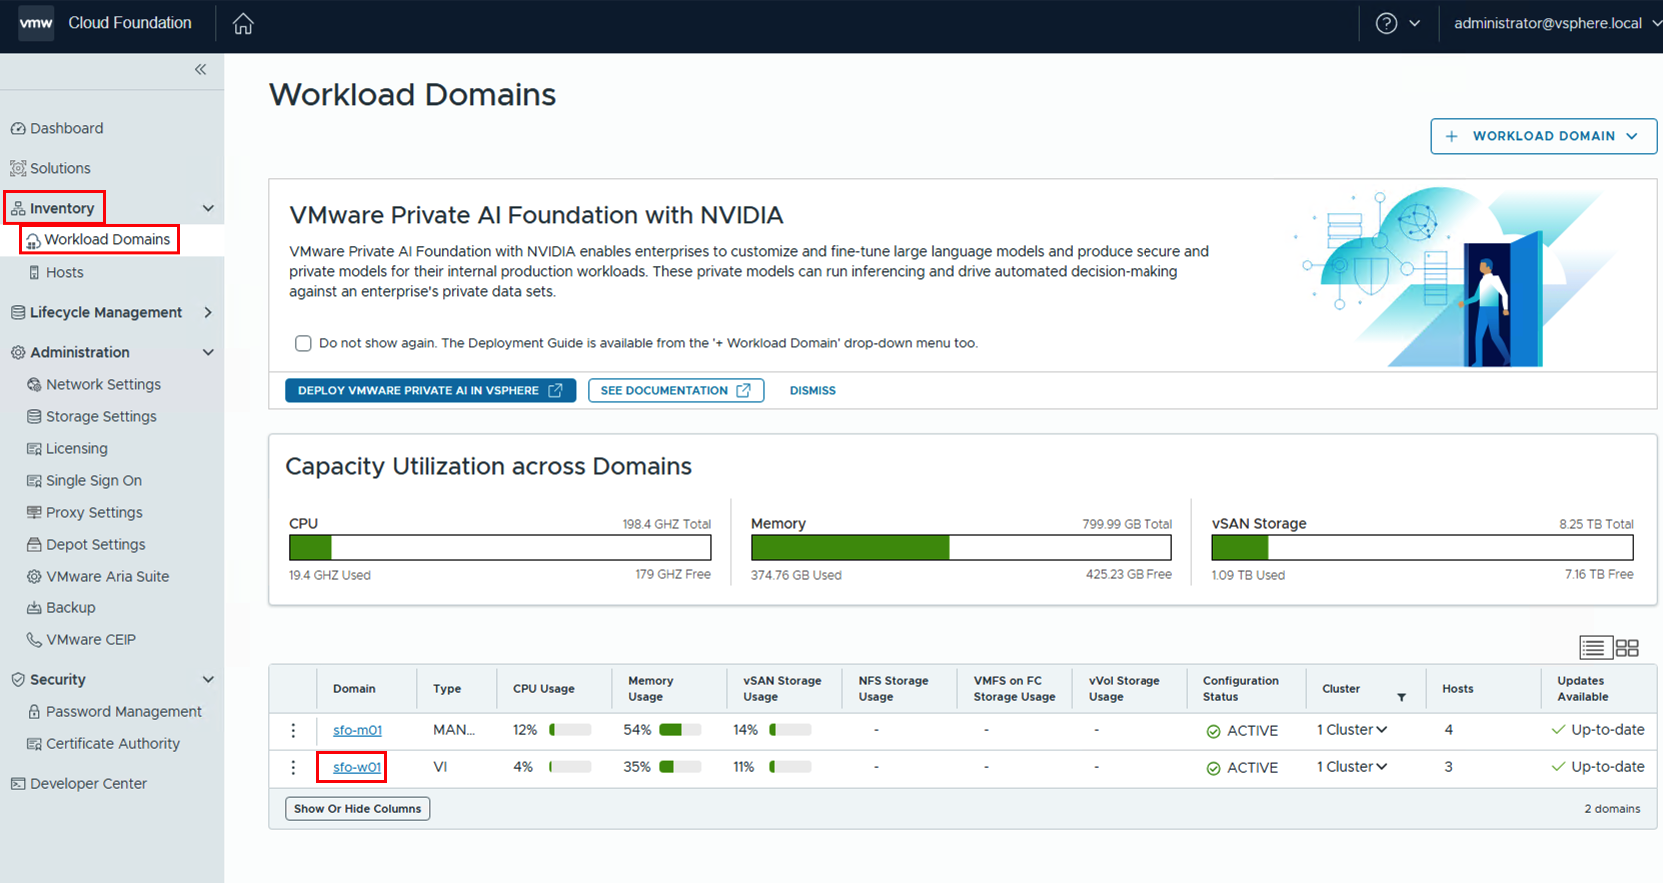
Task: Open the + Workload Domain dropdown
Action: pos(1543,136)
